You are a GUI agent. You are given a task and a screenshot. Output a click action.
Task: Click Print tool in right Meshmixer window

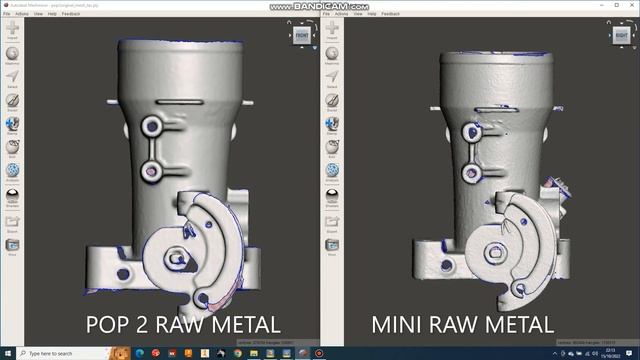click(x=332, y=247)
